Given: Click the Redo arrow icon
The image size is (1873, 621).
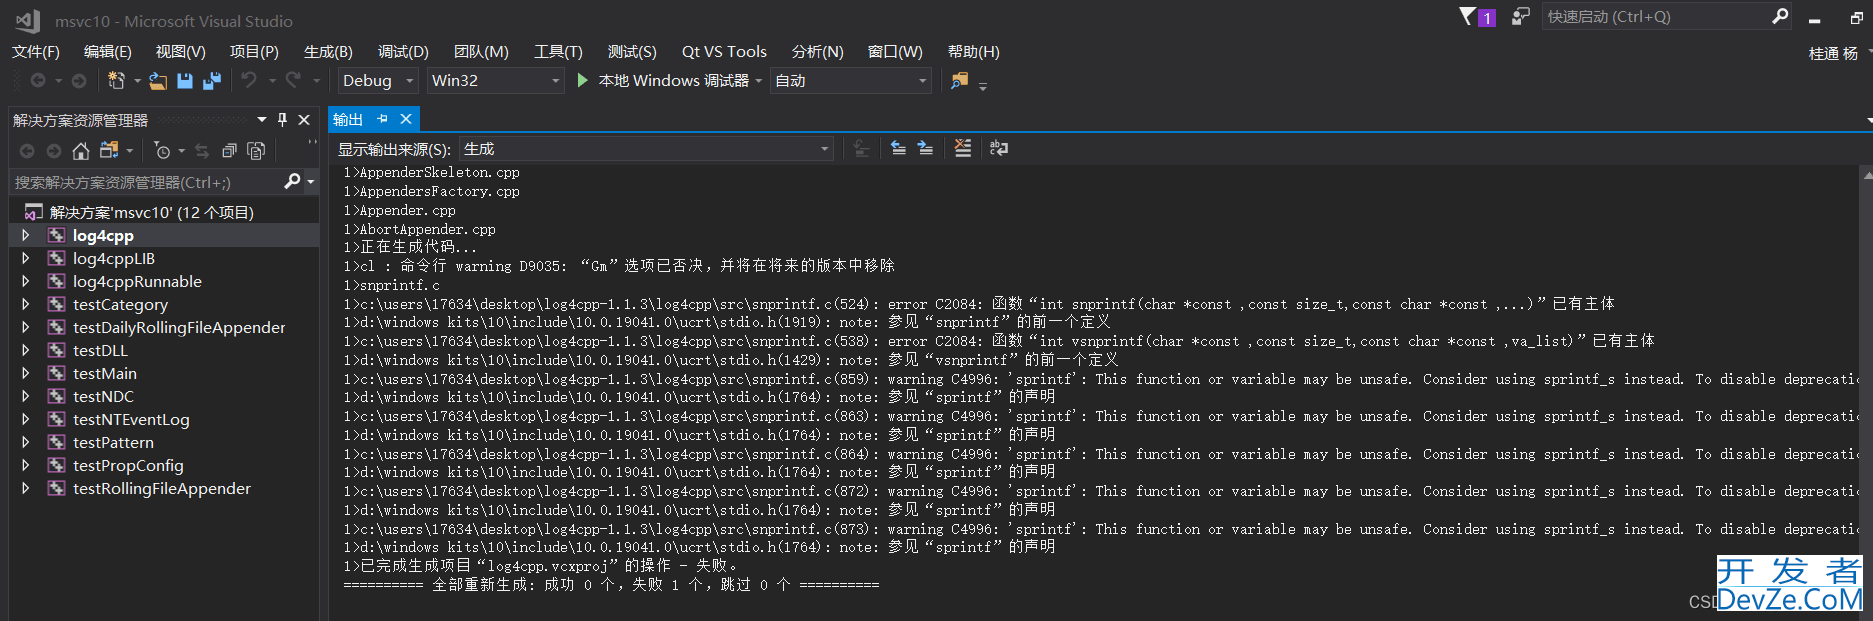Looking at the screenshot, I should pyautogui.click(x=293, y=80).
